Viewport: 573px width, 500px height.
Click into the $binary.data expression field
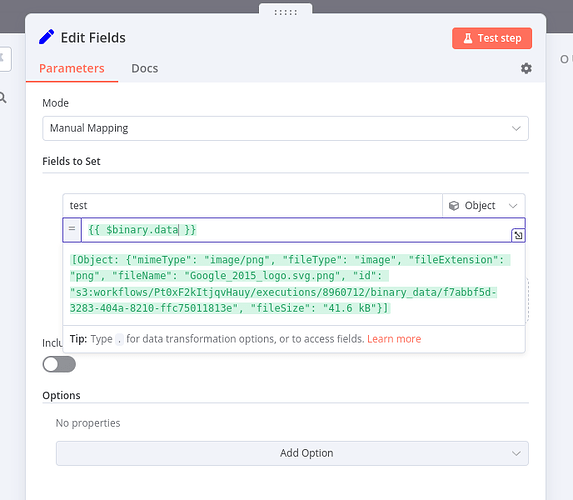point(296,230)
